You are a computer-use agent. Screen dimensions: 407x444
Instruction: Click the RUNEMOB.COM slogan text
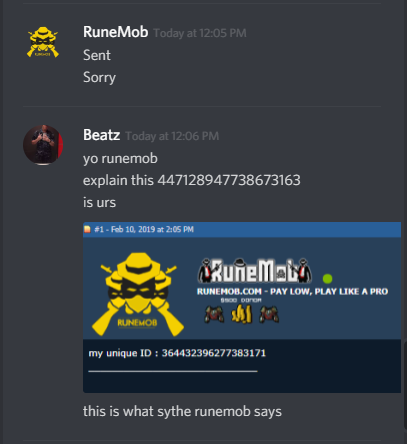coord(292,291)
